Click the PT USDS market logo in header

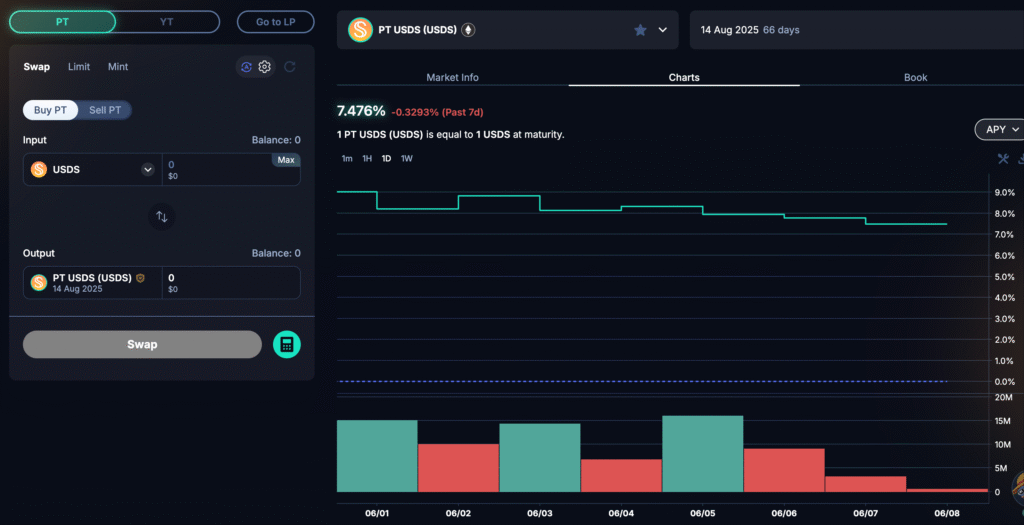tap(360, 30)
